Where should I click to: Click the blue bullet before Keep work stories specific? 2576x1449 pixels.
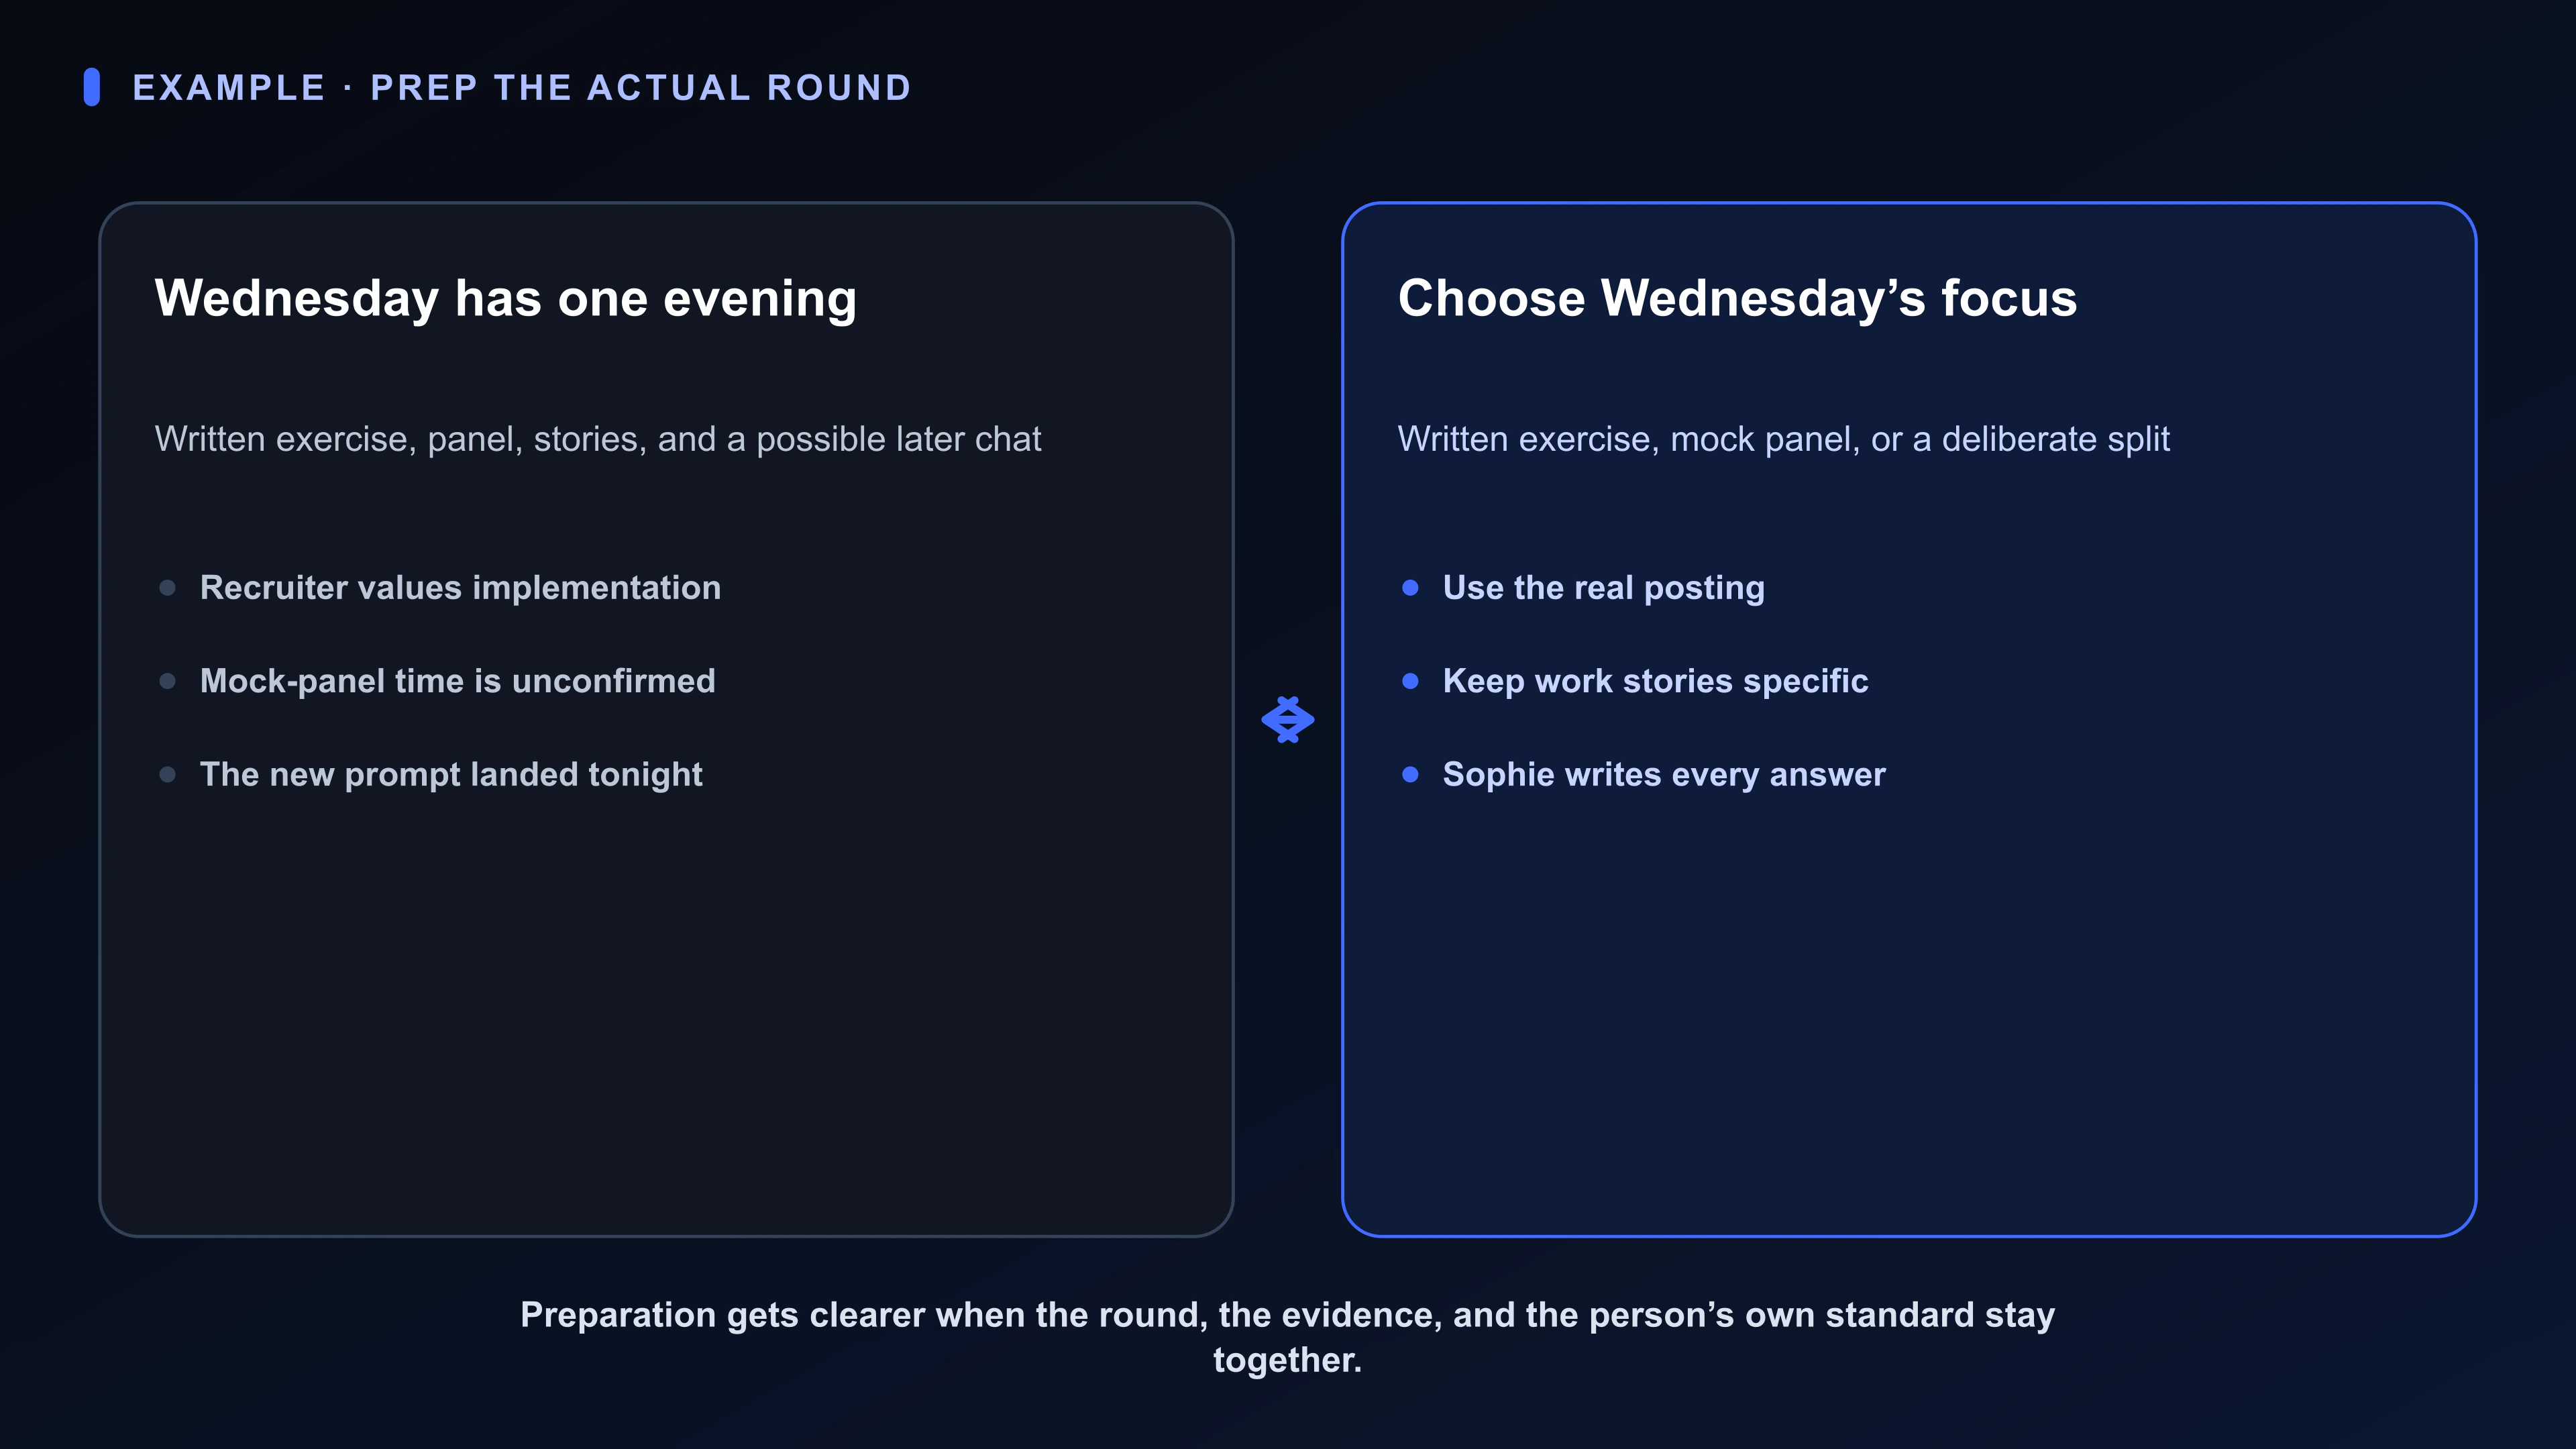tap(1410, 681)
